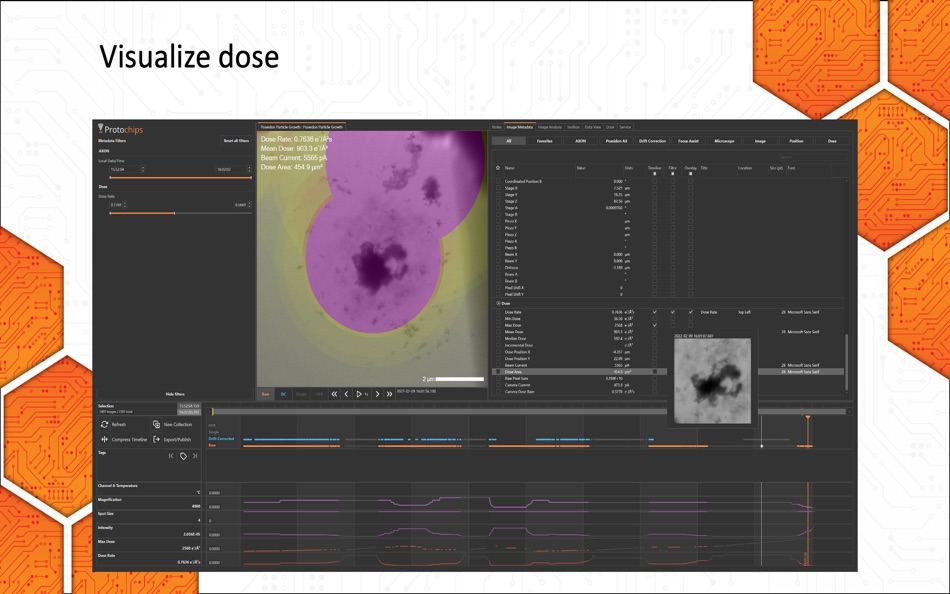
Task: Open Export/Publish using its icon
Action: (156, 440)
